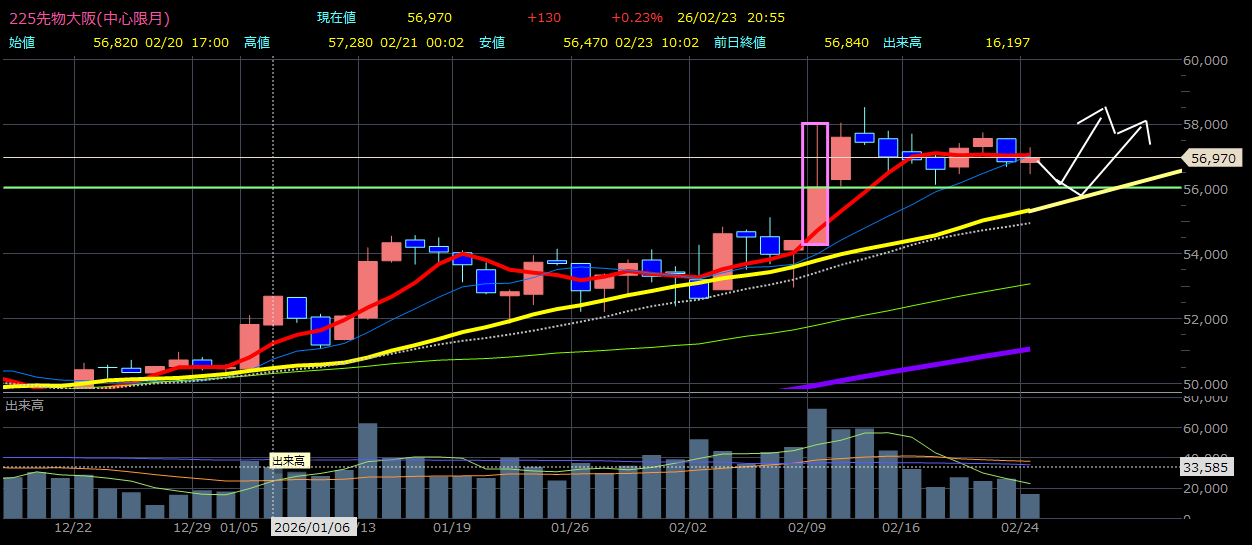
Task: Select the 2026/01/06 crosshair date label
Action: click(x=314, y=527)
